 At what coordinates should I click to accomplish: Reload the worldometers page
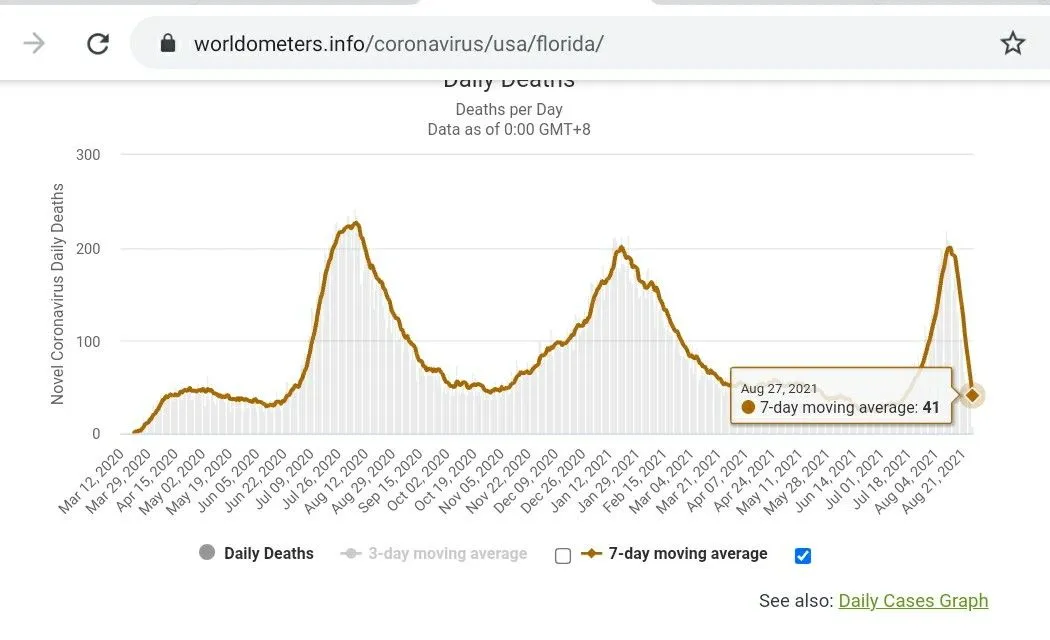98,43
